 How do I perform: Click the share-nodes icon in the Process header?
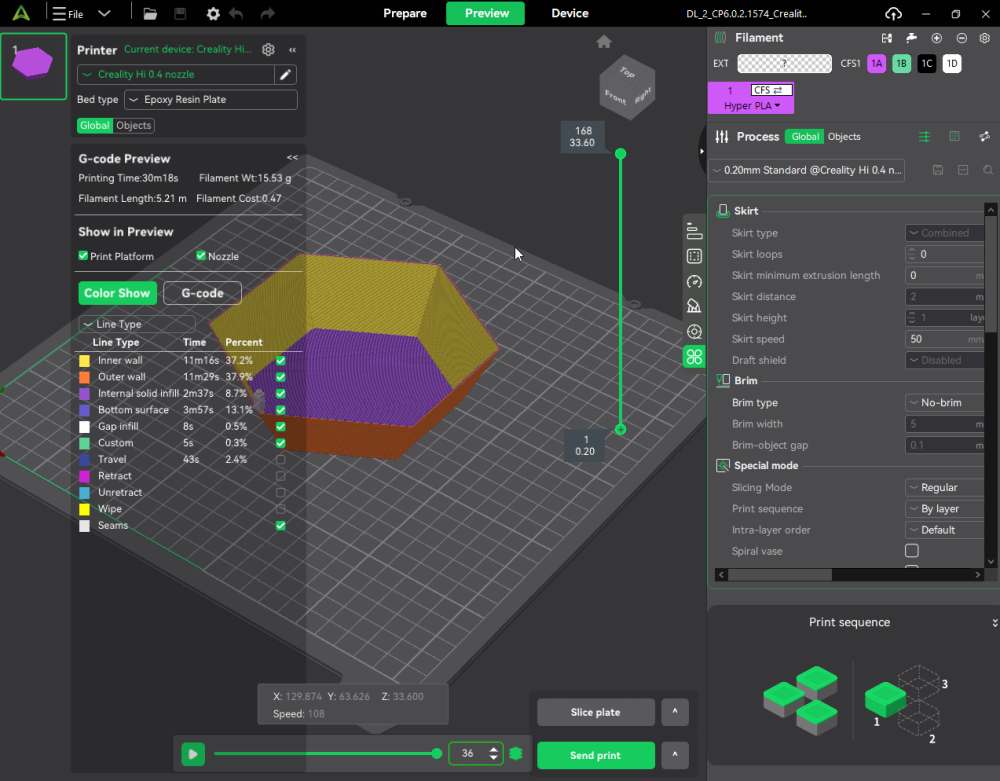pos(984,136)
